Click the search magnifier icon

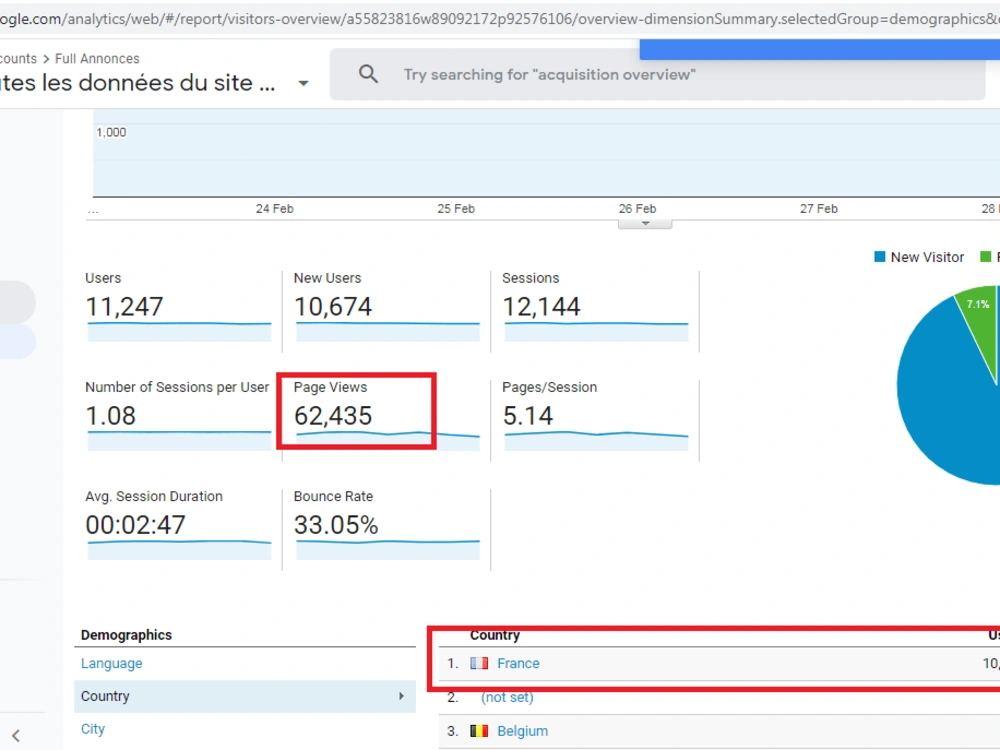(368, 74)
